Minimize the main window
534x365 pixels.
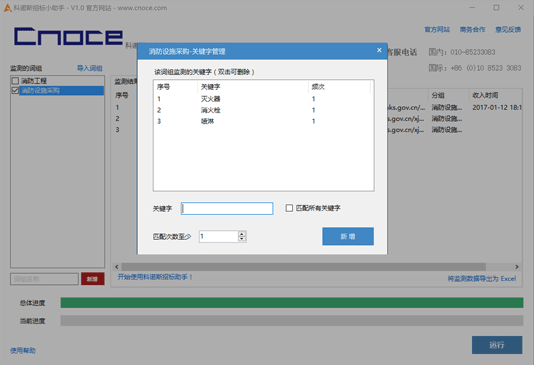pyautogui.click(x=472, y=7)
